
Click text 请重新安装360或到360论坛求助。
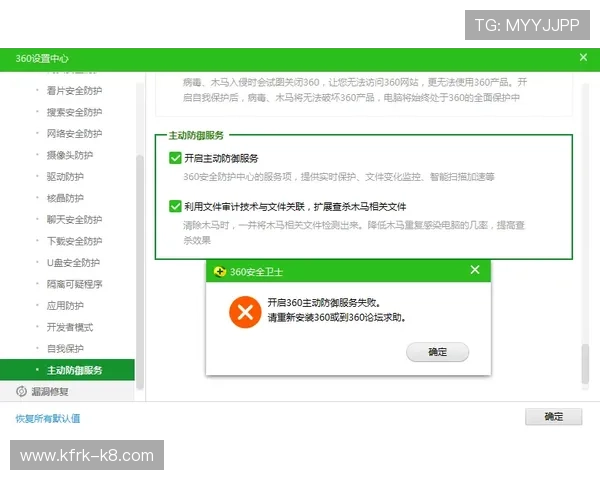(337, 317)
